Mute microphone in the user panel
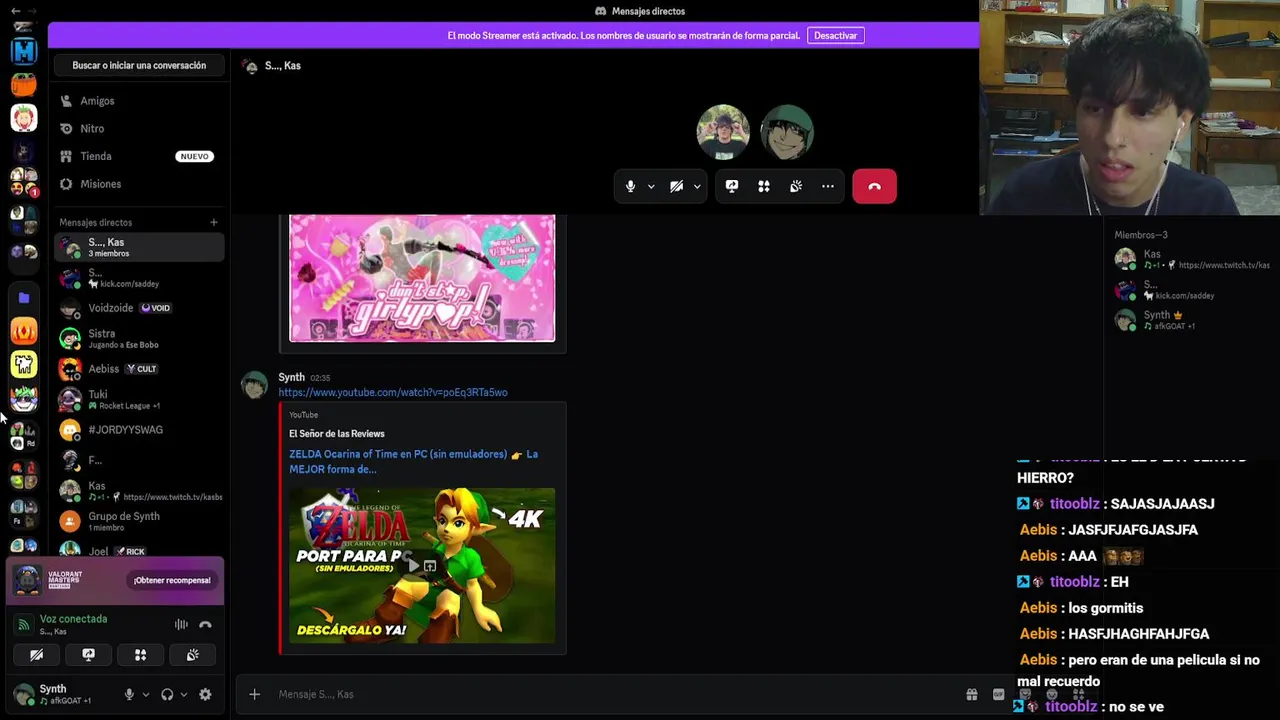 click(x=129, y=694)
